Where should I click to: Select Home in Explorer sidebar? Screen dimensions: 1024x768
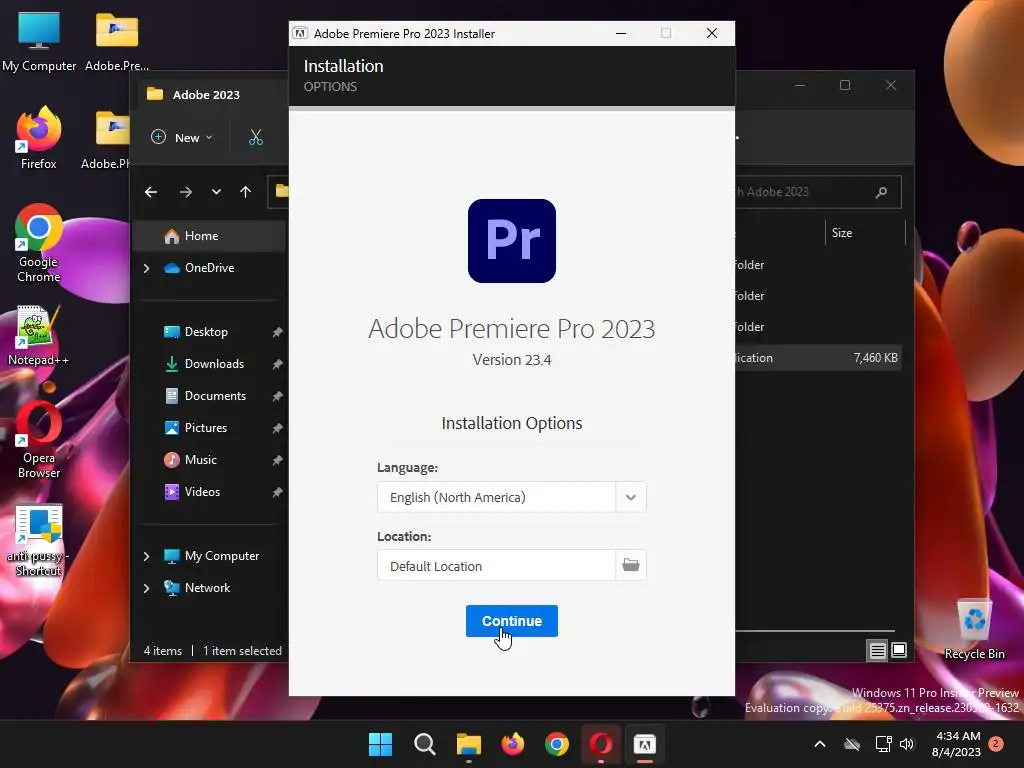(209, 236)
